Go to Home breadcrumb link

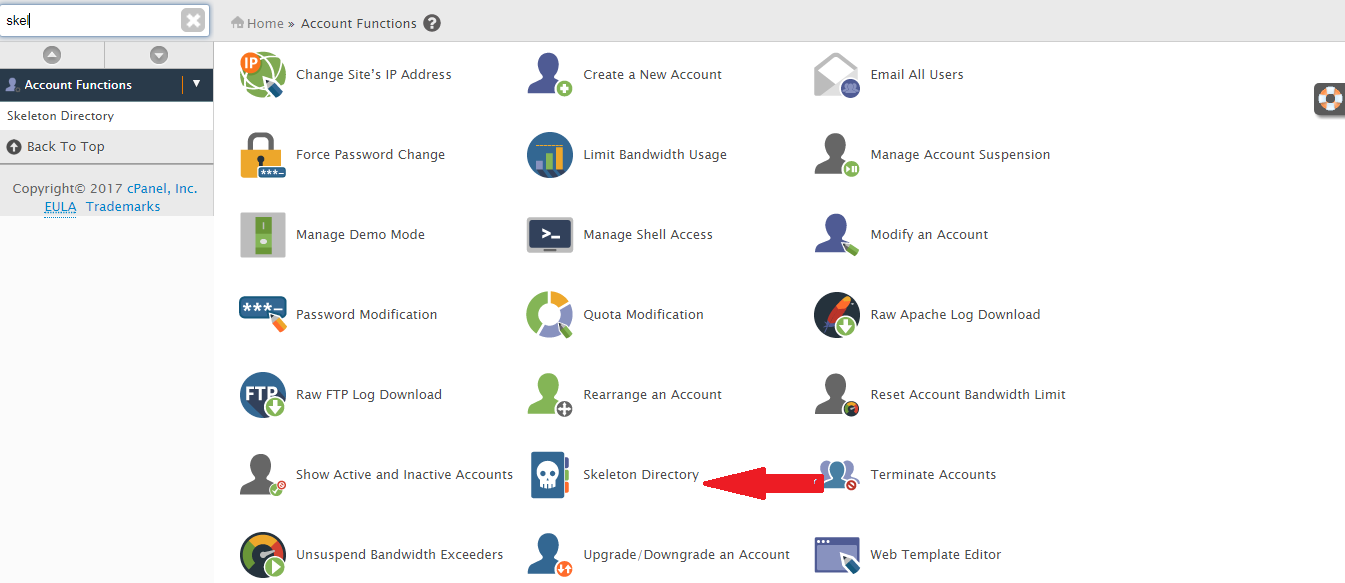click(265, 23)
